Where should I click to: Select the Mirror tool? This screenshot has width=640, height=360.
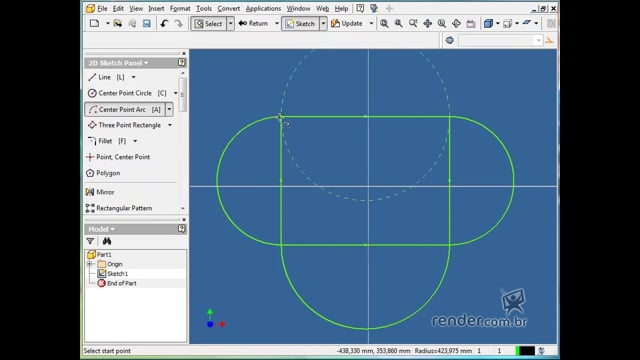coord(100,192)
